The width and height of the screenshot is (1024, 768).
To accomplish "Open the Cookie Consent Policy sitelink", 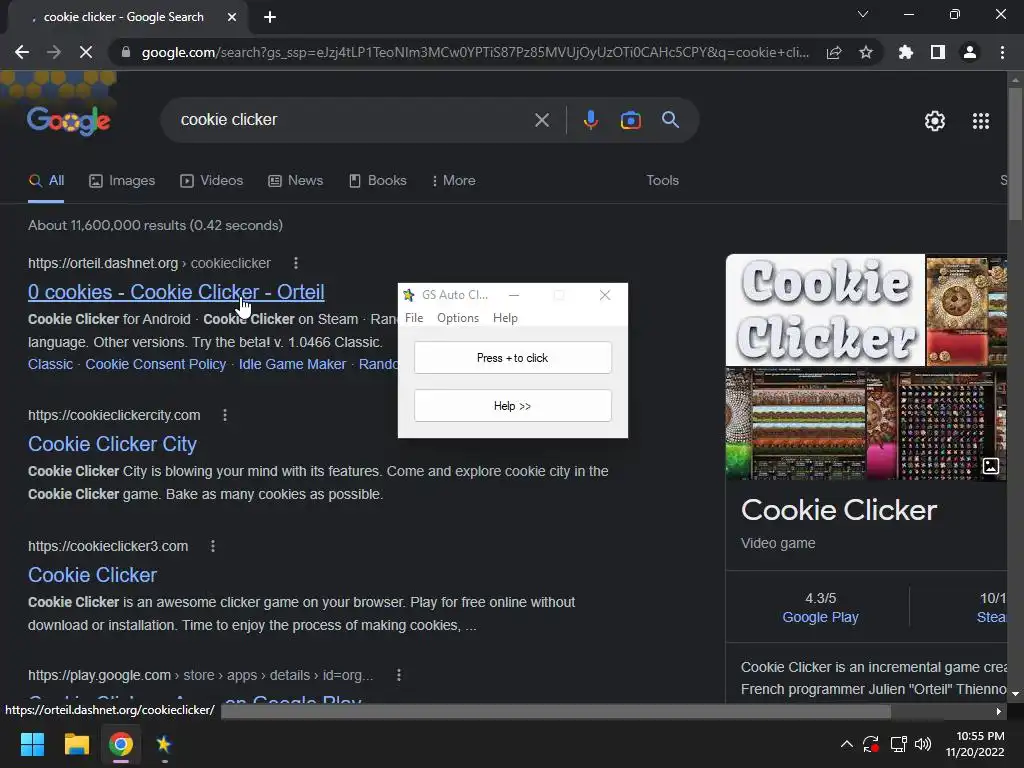I will 155,364.
